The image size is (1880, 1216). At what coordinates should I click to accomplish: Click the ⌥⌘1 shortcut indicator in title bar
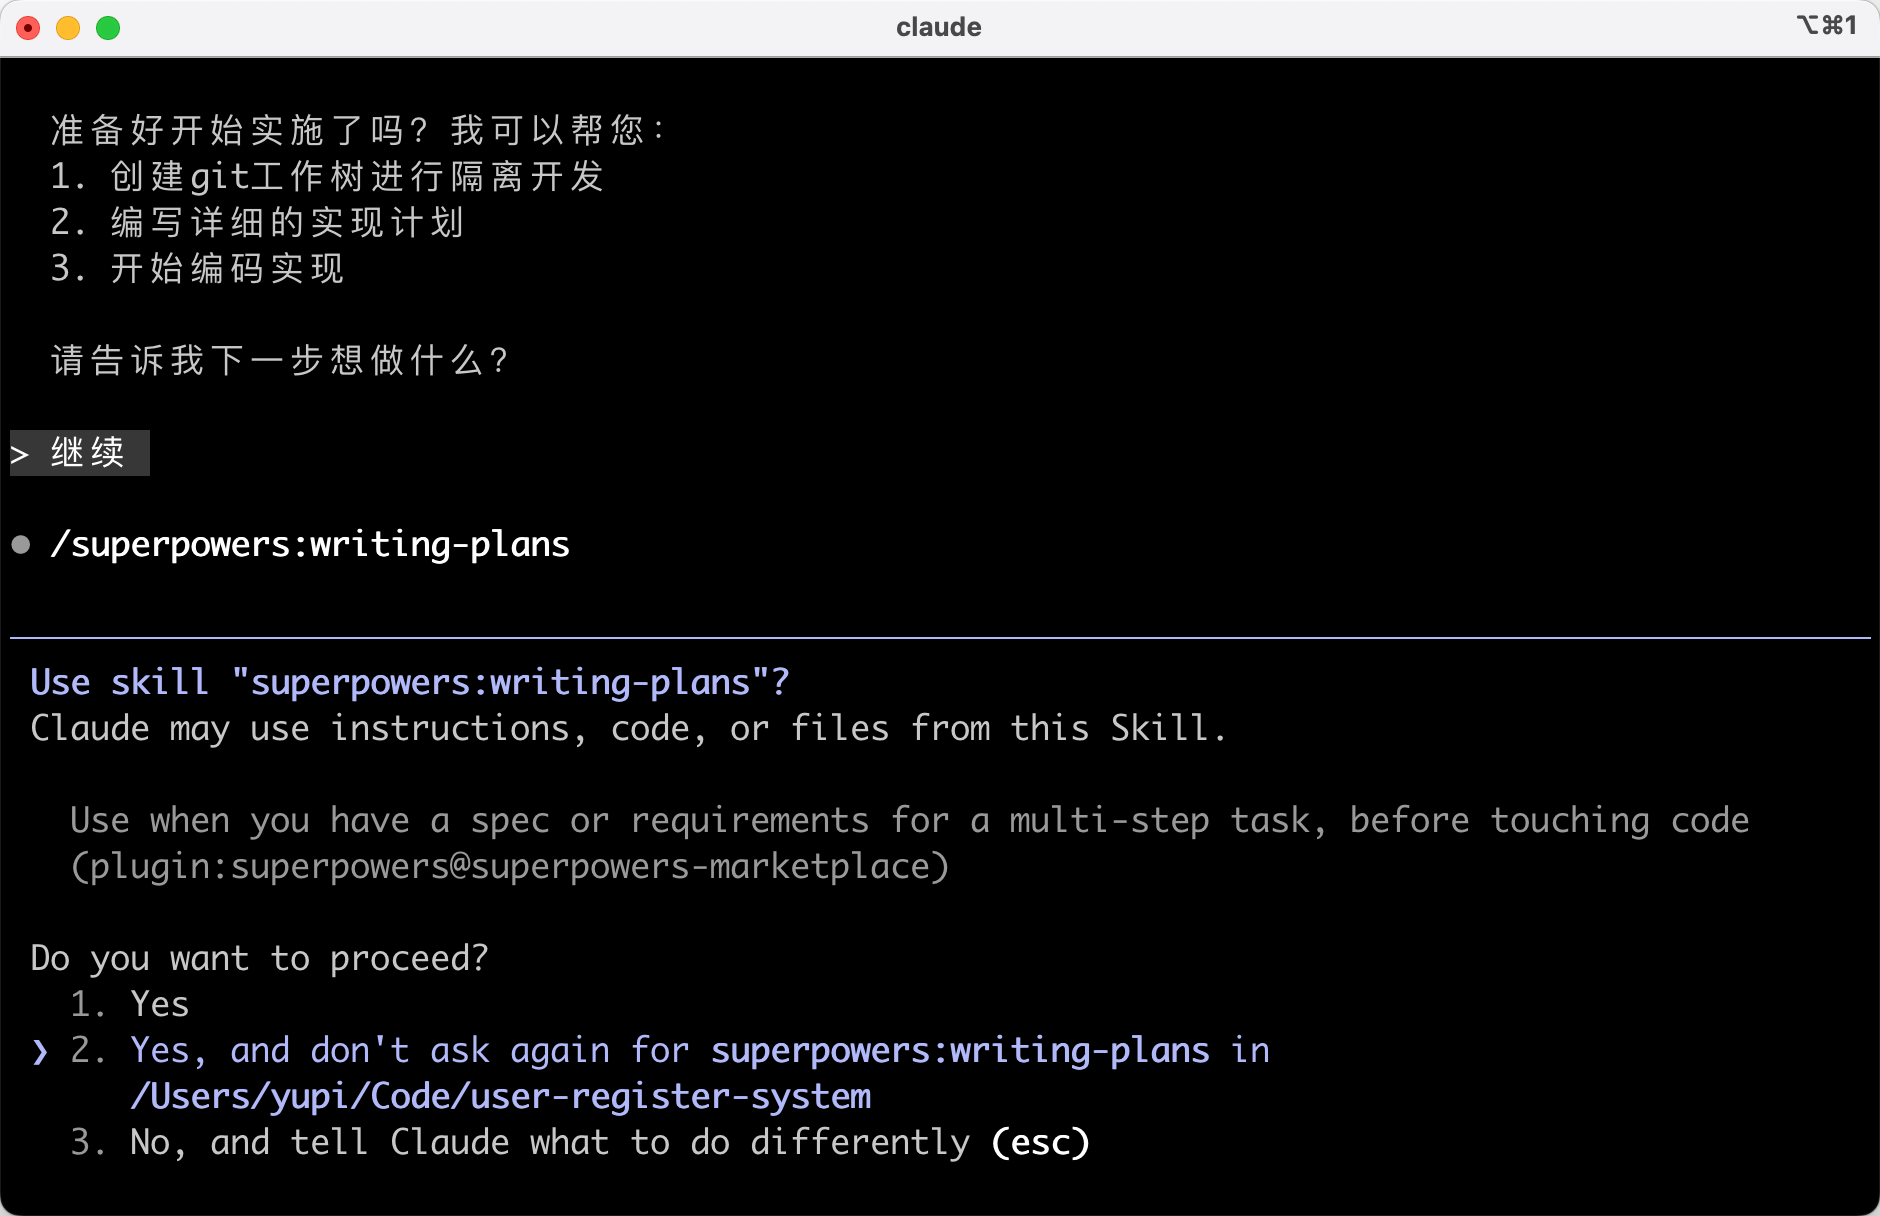click(x=1826, y=25)
